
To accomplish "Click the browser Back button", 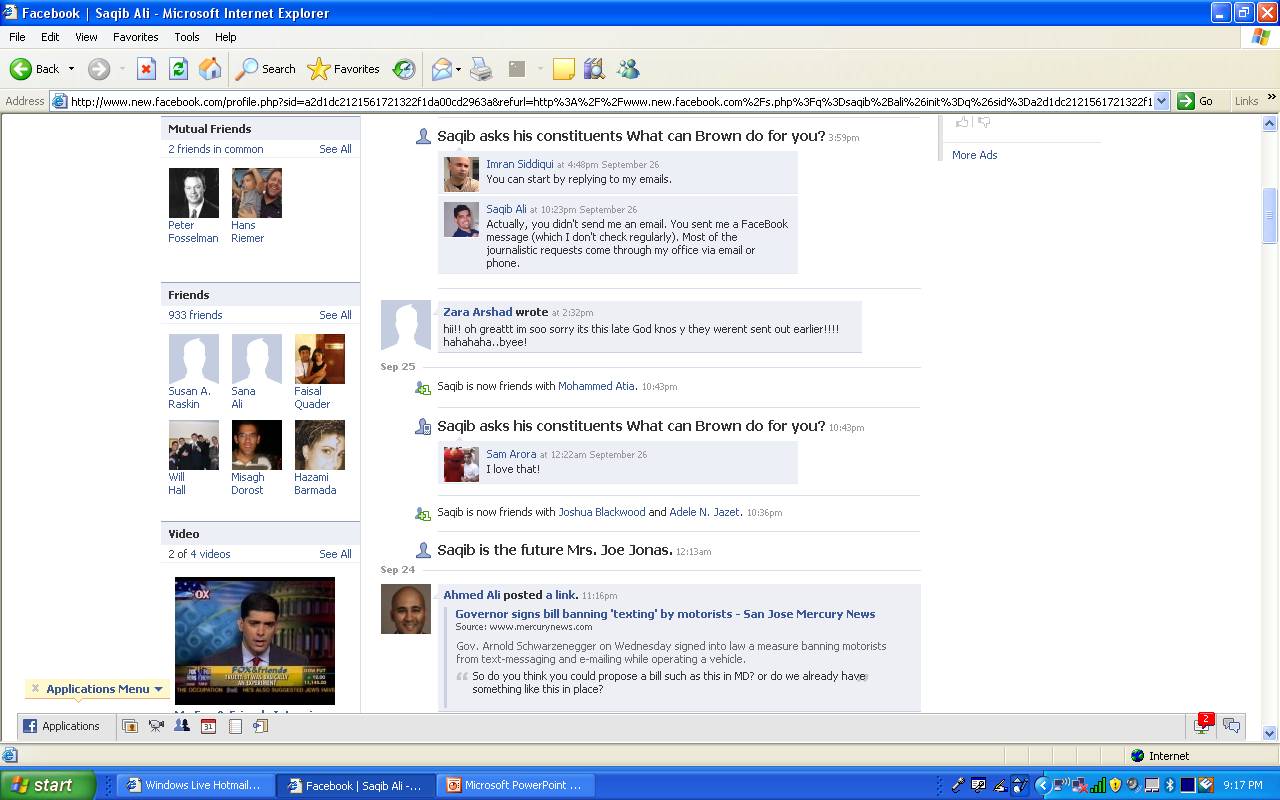I will click(35, 69).
